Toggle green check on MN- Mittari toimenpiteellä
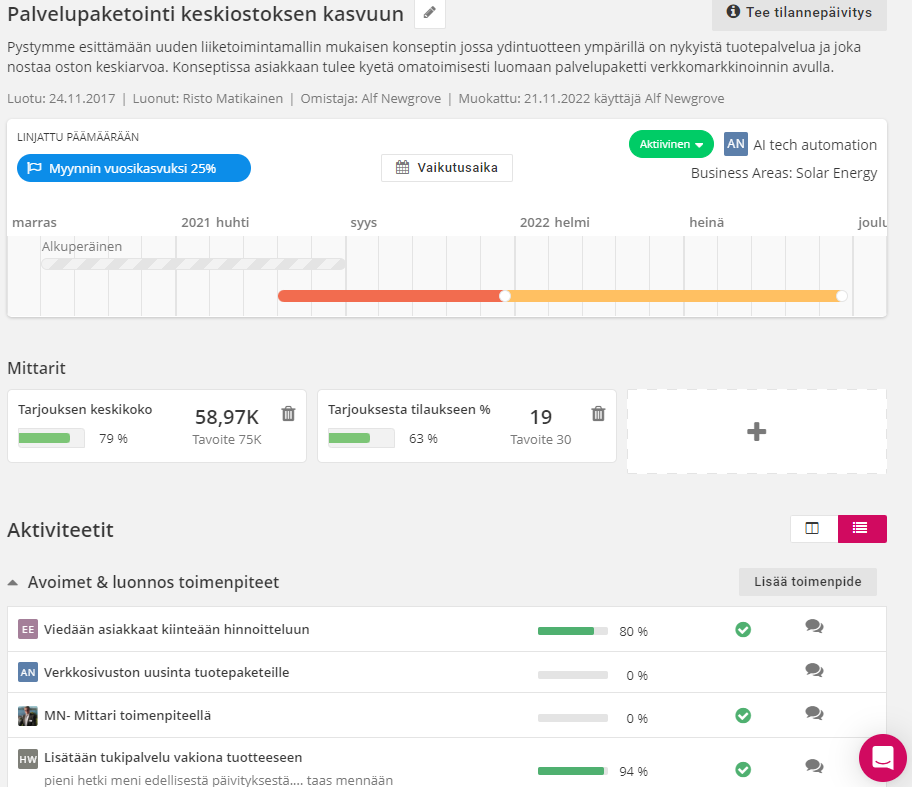Image resolution: width=912 pixels, height=787 pixels. point(743,715)
